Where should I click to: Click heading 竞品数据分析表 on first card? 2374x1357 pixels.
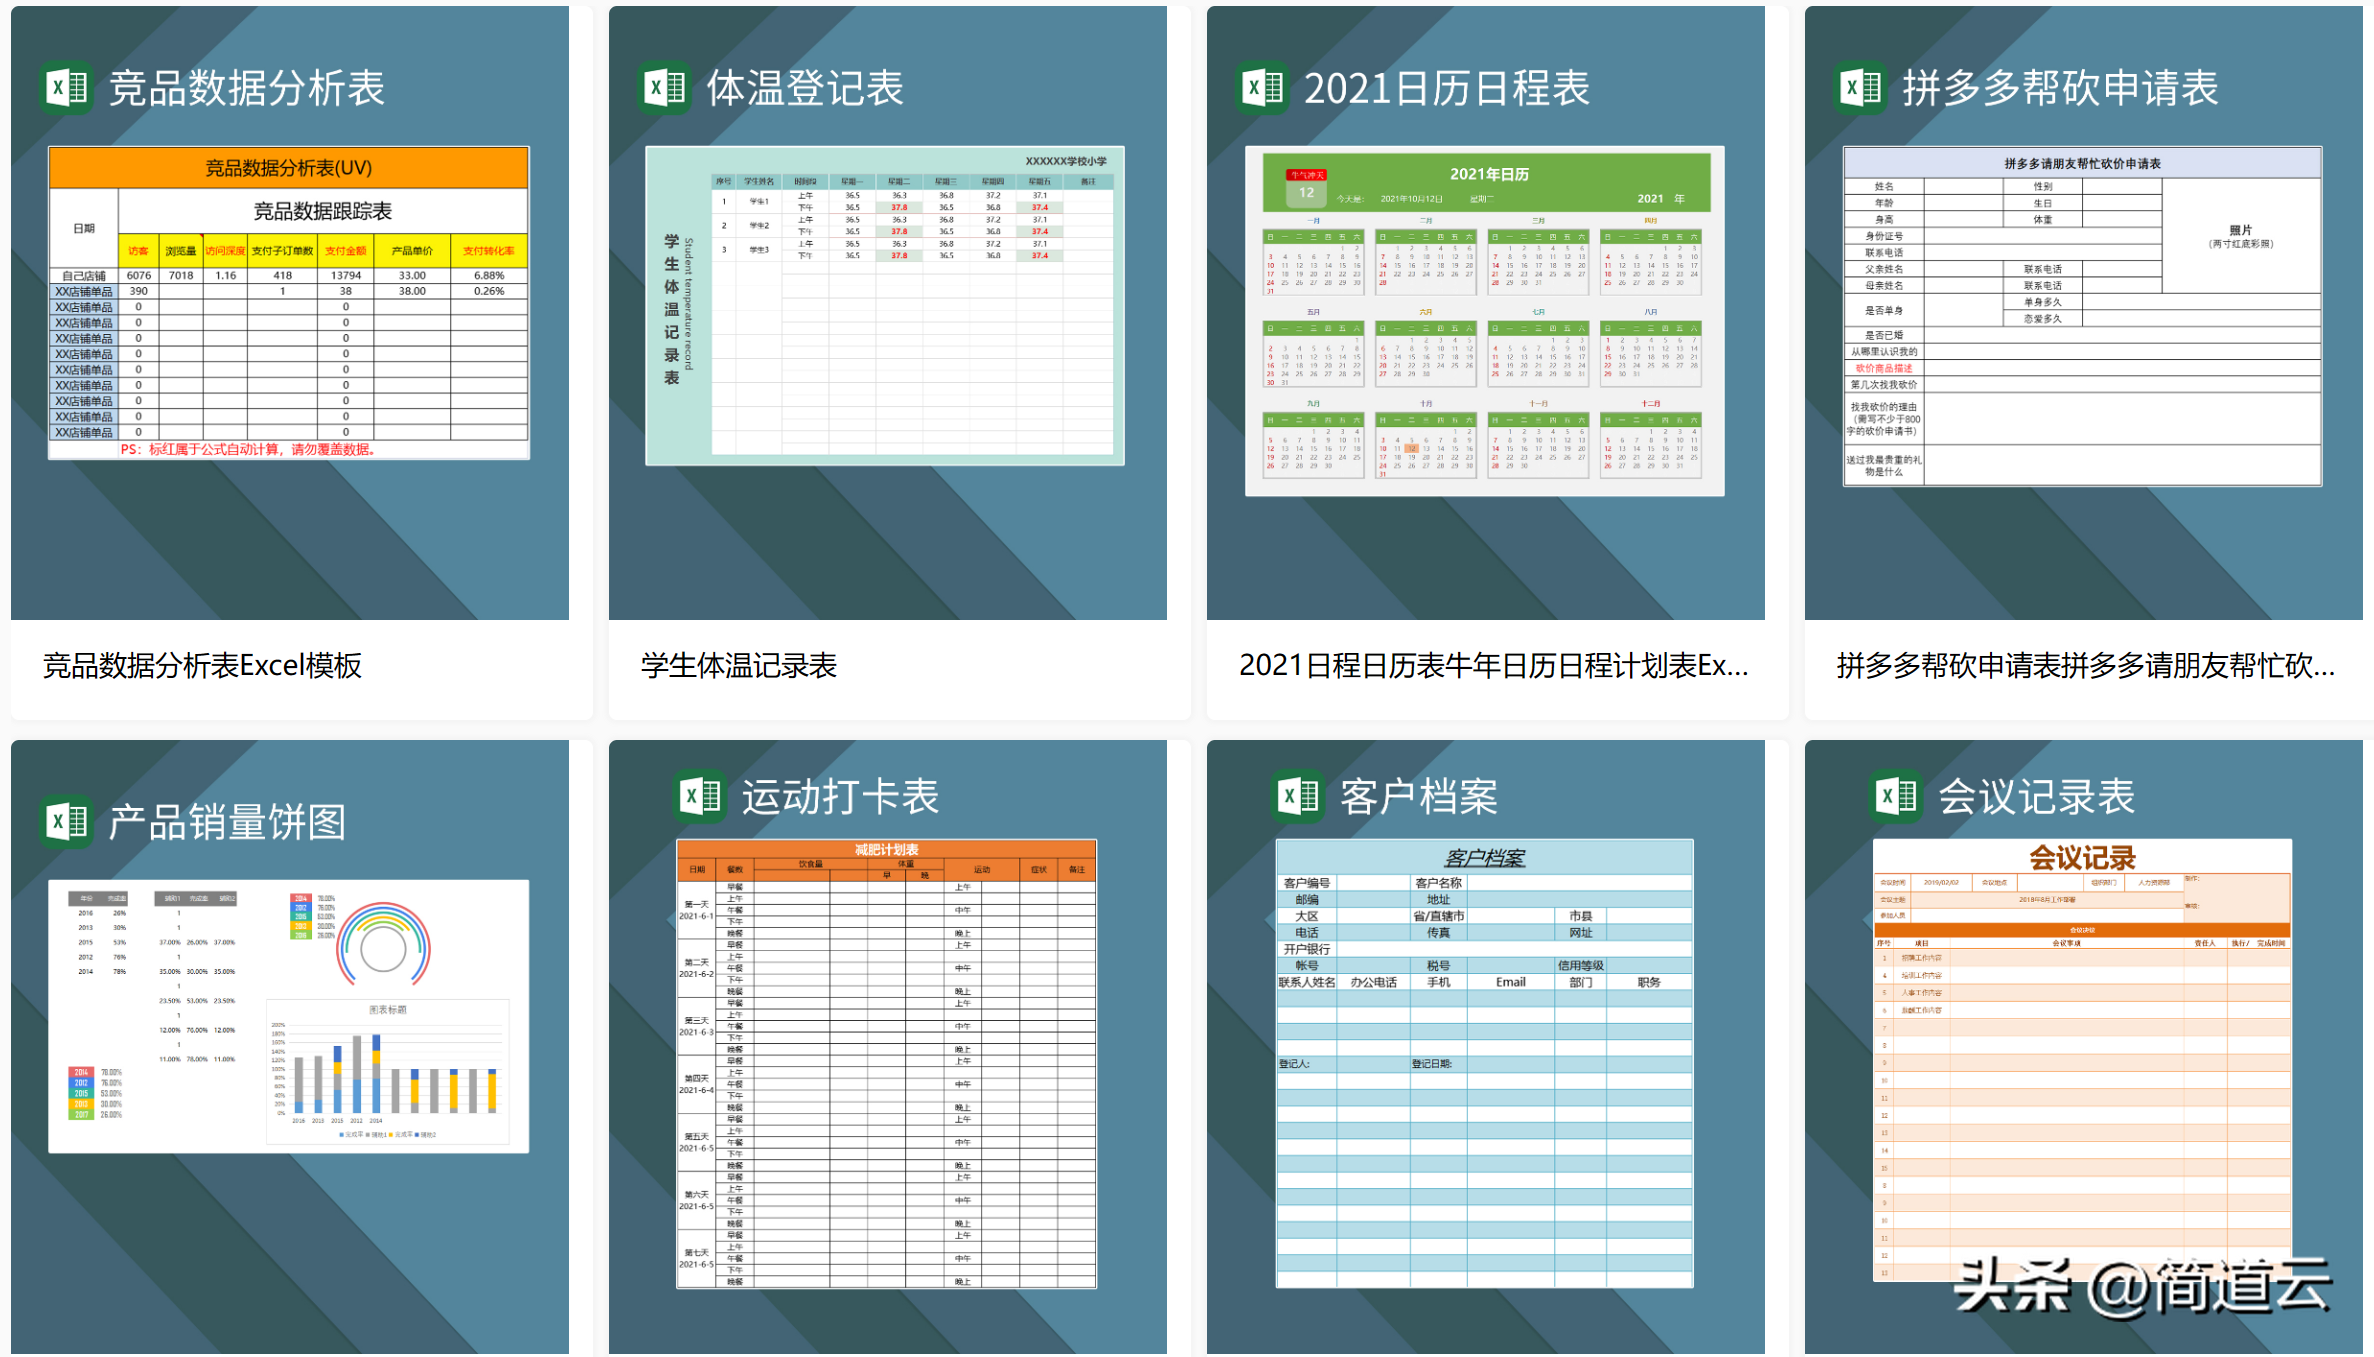247,88
